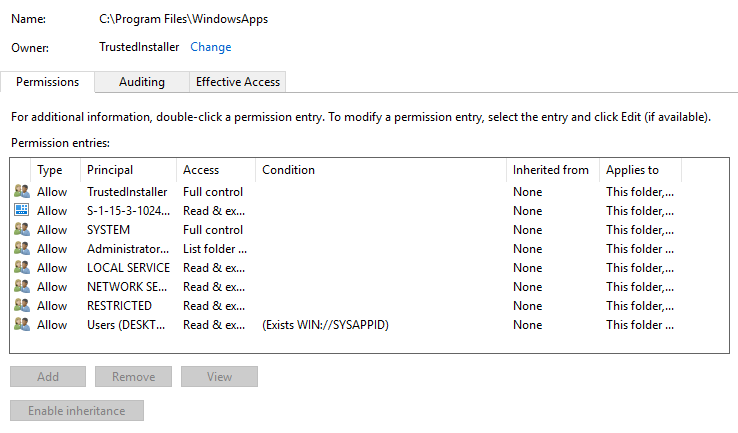Select the Permissions tab
Viewport: 738px width, 433px height.
(x=48, y=82)
